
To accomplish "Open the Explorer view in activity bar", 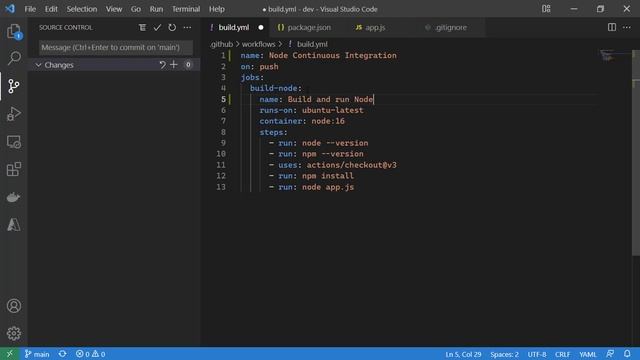I will click(x=14, y=31).
